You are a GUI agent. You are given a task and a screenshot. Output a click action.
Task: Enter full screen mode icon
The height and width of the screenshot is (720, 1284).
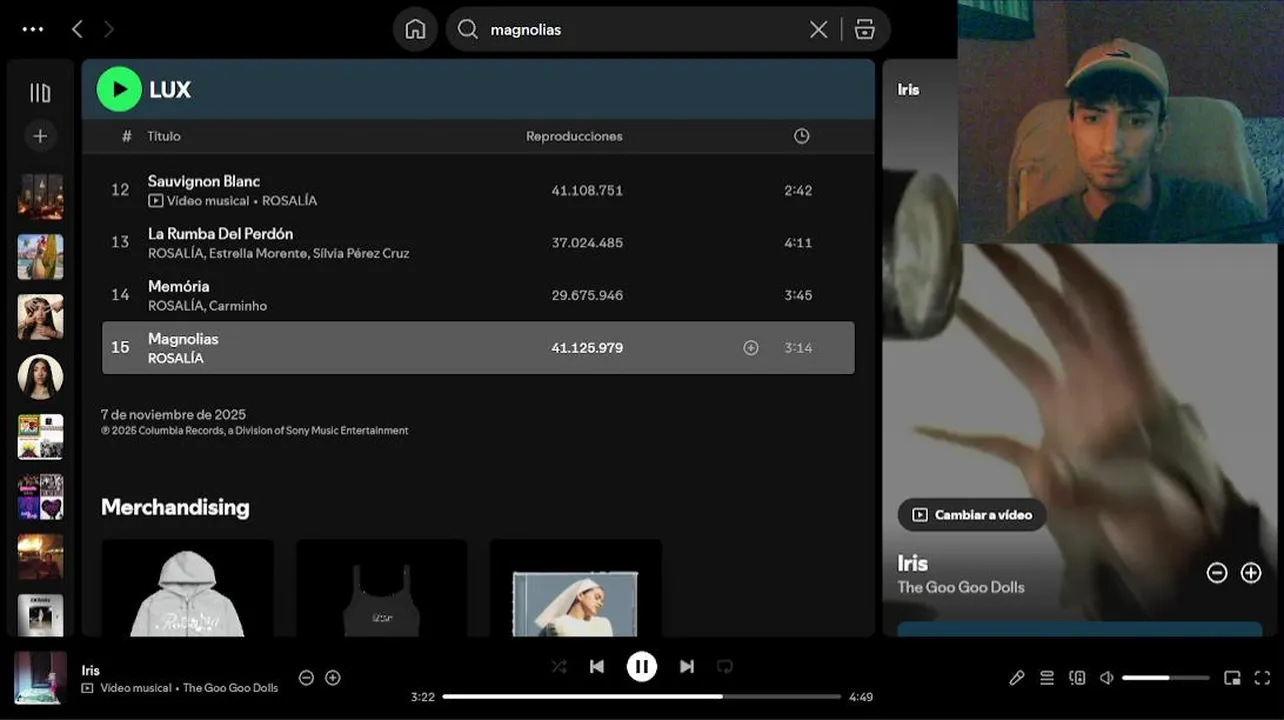1262,678
